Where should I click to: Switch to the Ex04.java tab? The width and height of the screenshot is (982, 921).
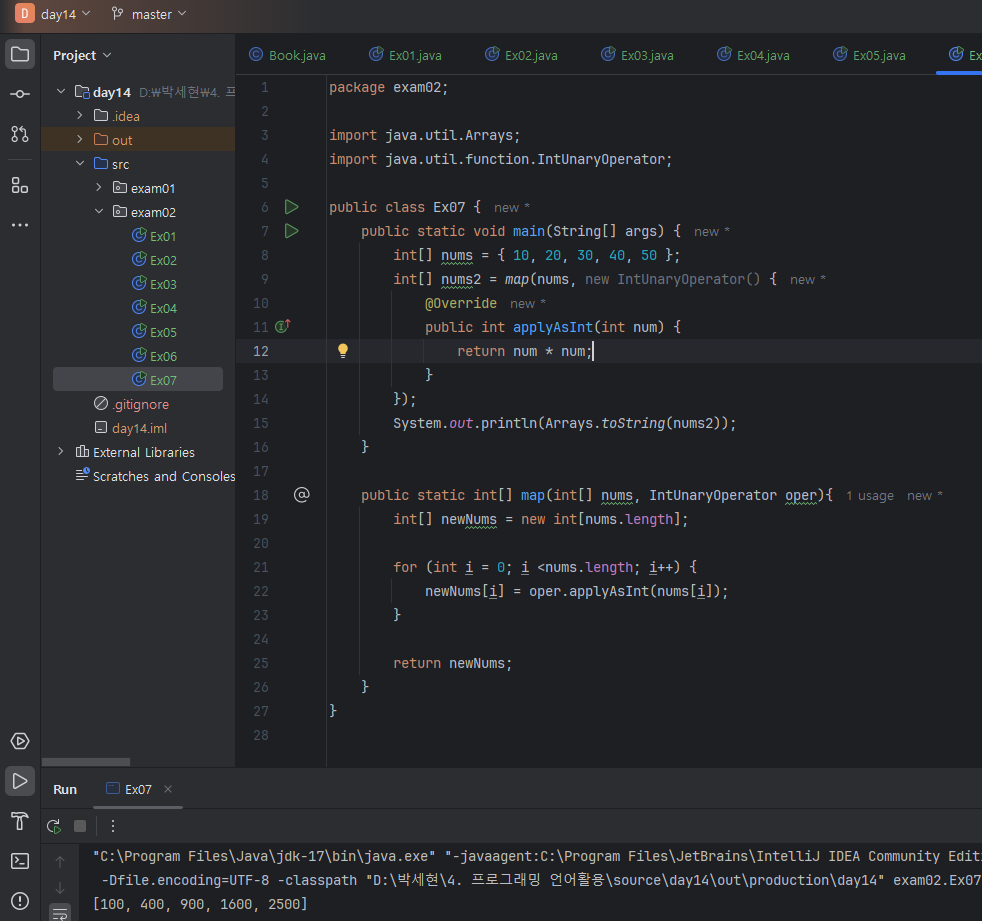(x=753, y=55)
